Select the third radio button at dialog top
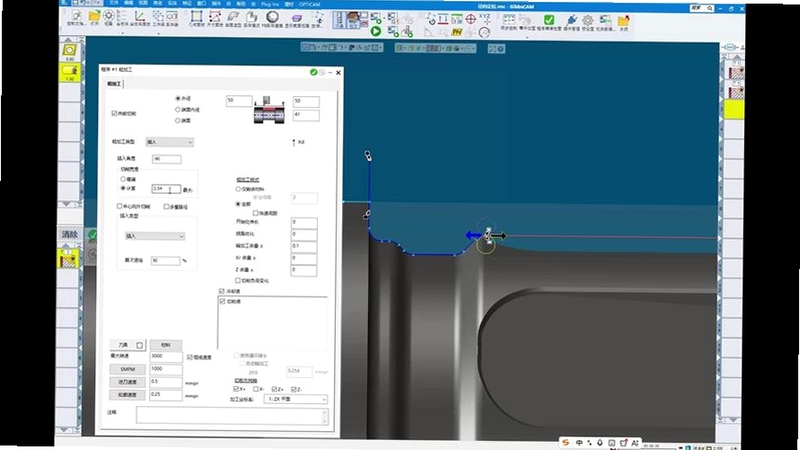Viewport: 800px width, 450px height. [x=178, y=120]
